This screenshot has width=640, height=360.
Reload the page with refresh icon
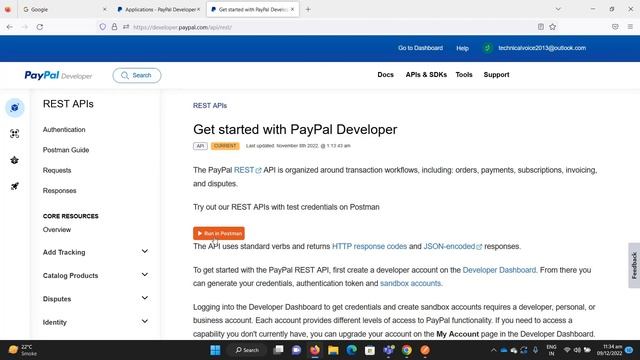point(40,27)
